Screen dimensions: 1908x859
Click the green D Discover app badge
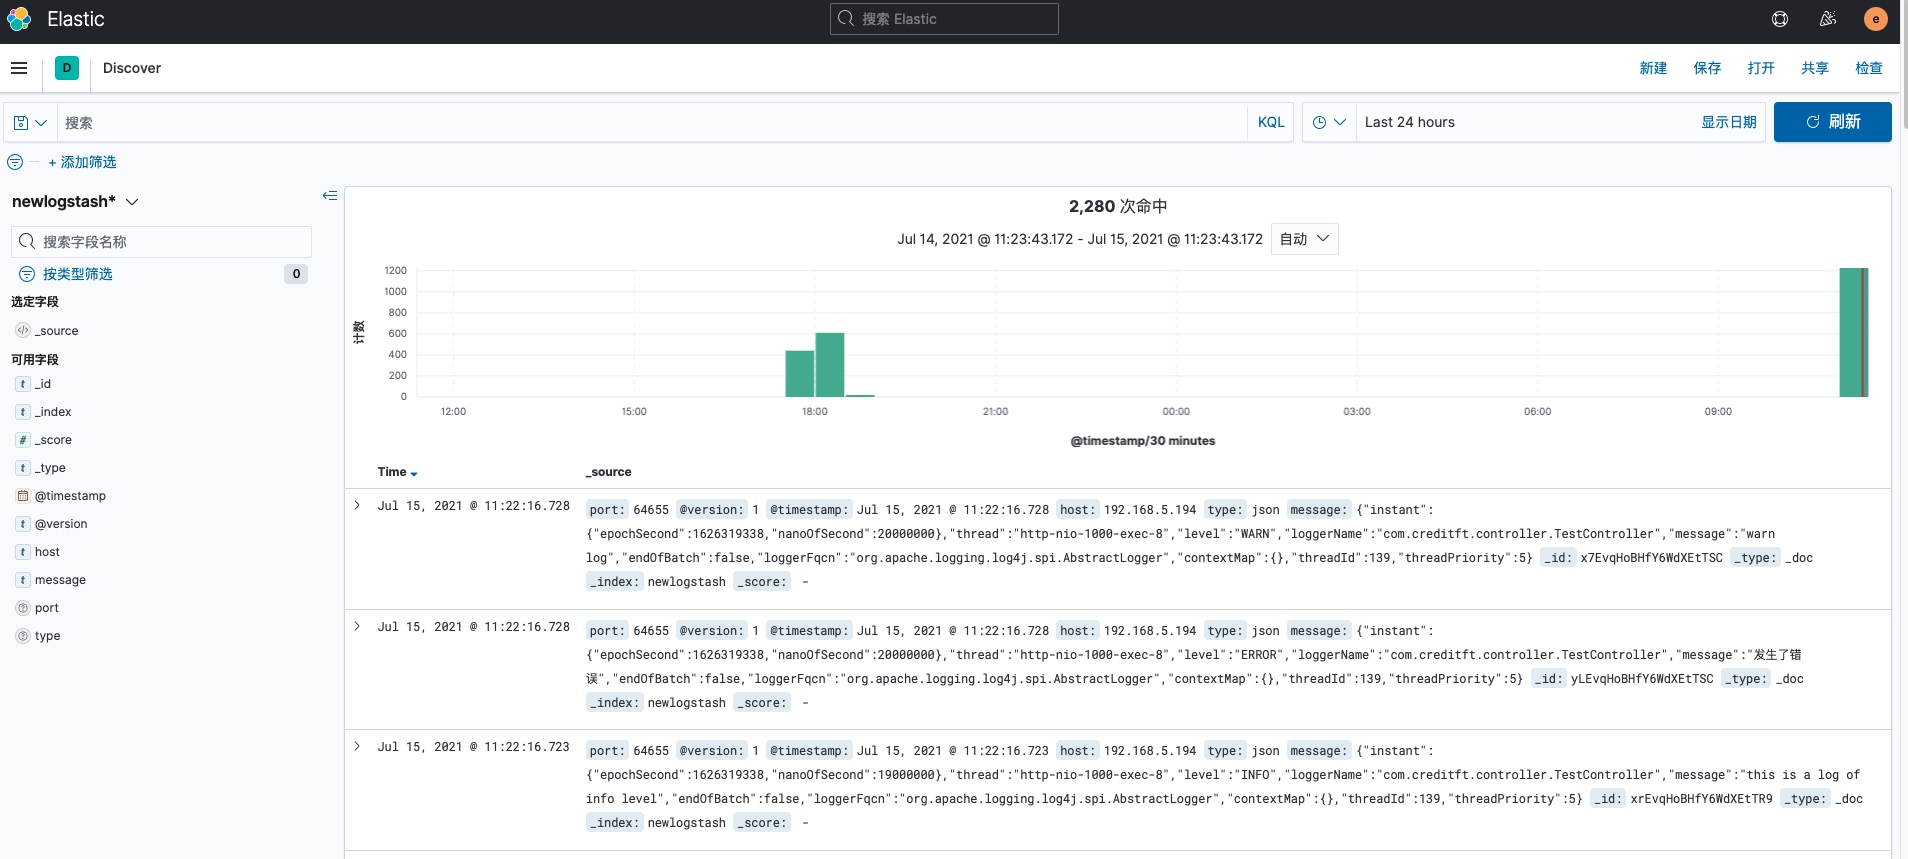tap(67, 68)
